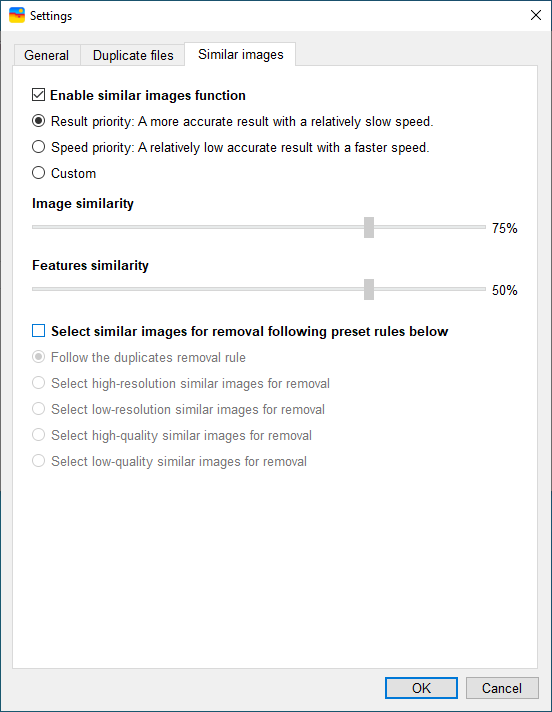Confirm settings with the OK button

[421, 688]
